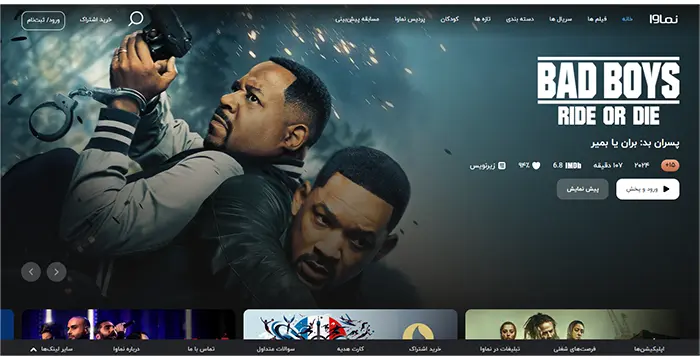Select سریال ها in the navigation
The image size is (700, 360).
560,19
